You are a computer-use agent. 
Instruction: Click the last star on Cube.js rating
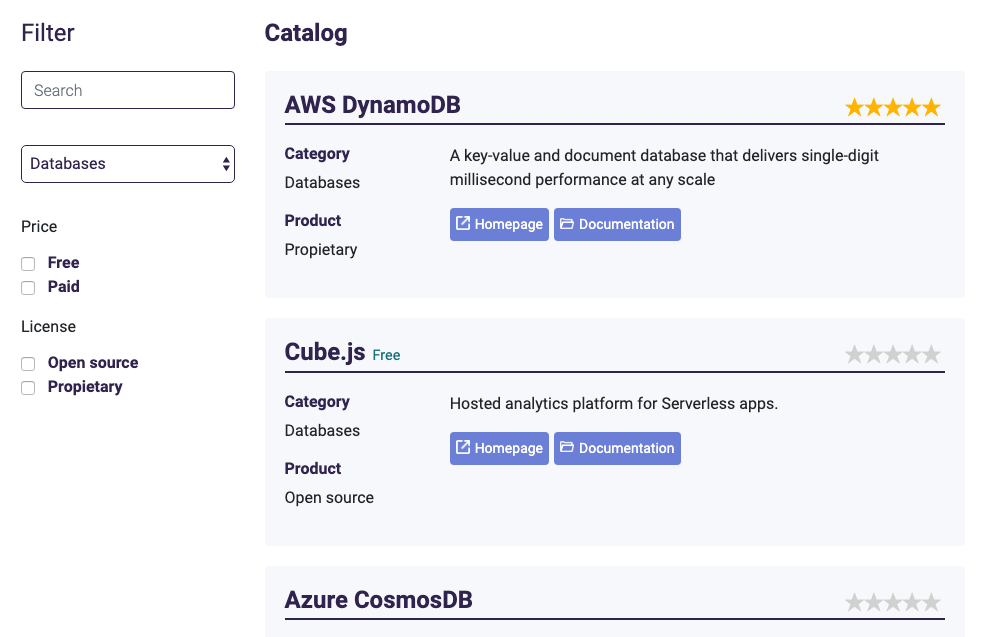tap(931, 354)
